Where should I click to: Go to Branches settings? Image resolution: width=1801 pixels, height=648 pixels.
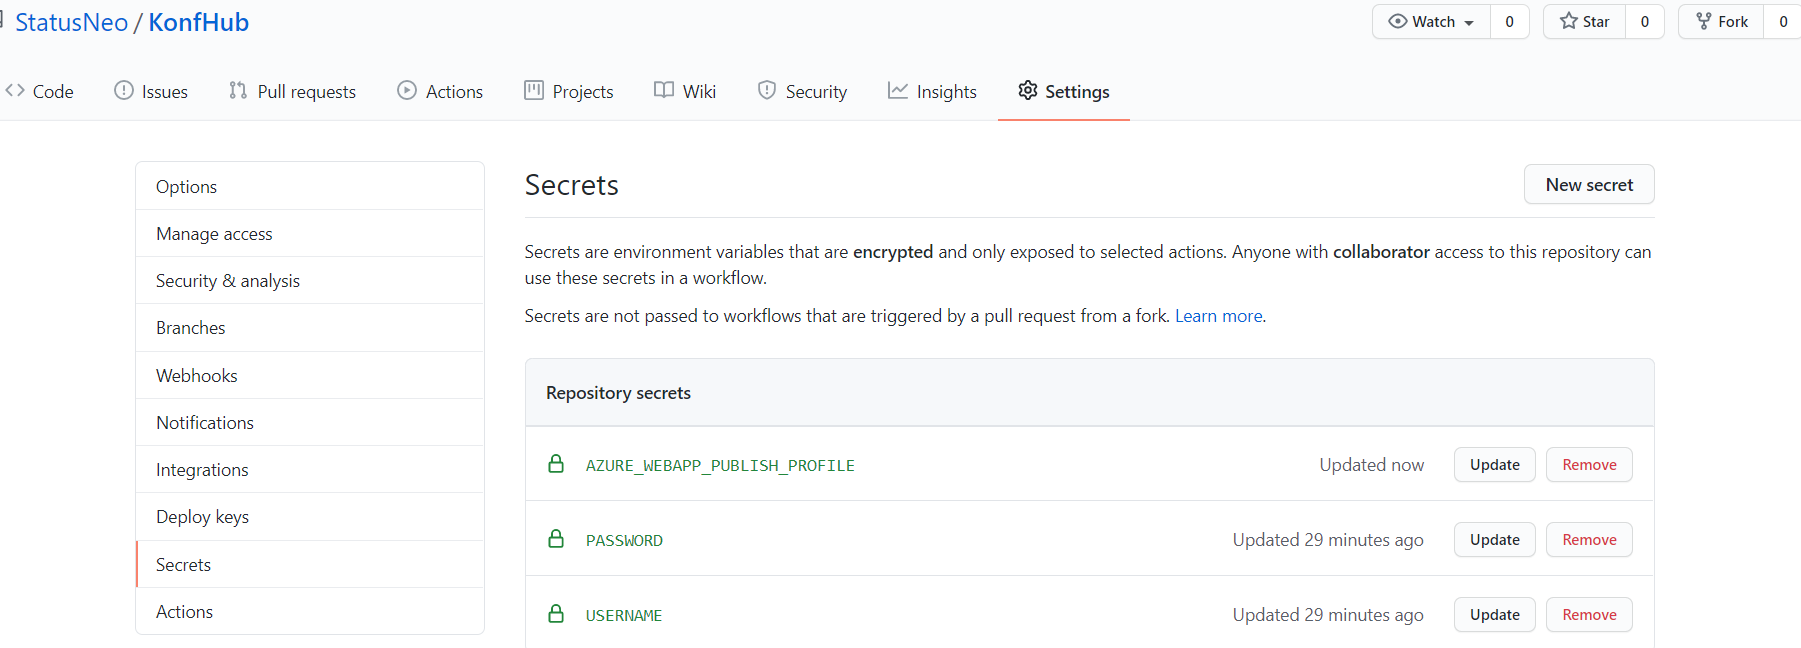tap(310, 328)
